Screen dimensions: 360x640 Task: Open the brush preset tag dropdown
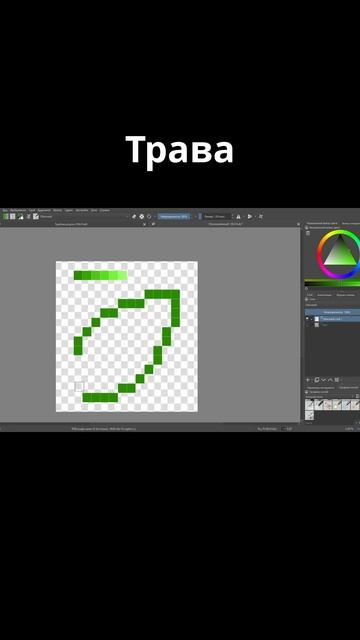click(x=330, y=397)
